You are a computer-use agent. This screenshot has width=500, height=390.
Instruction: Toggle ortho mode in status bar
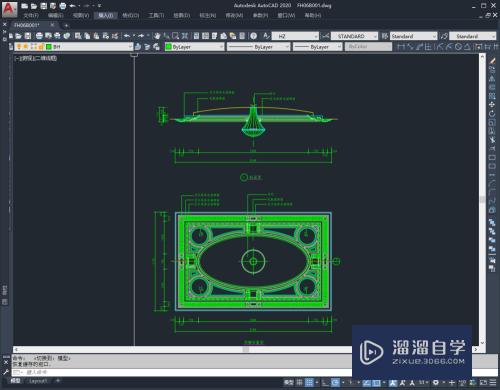coord(326,382)
